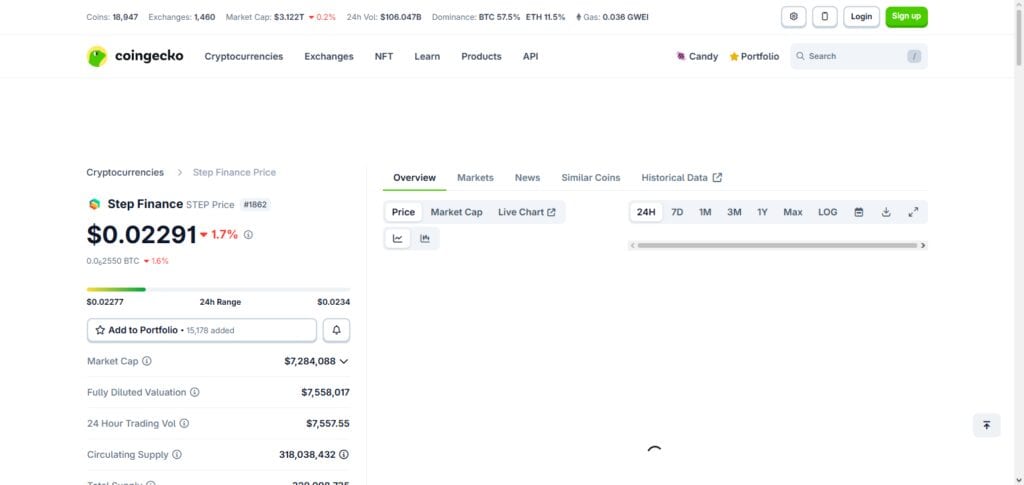Click the scroll-right arrow of chart range bar
Viewport: 1024px width, 485px height.
(x=923, y=245)
